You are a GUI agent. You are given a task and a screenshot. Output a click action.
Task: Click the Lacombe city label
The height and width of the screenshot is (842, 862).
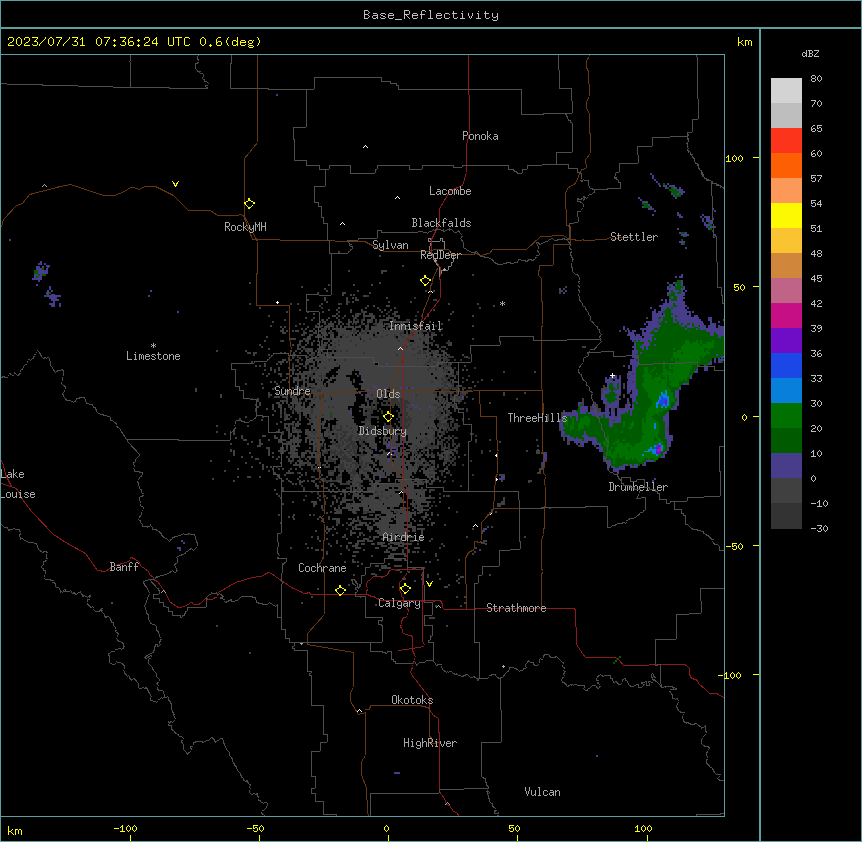click(450, 191)
